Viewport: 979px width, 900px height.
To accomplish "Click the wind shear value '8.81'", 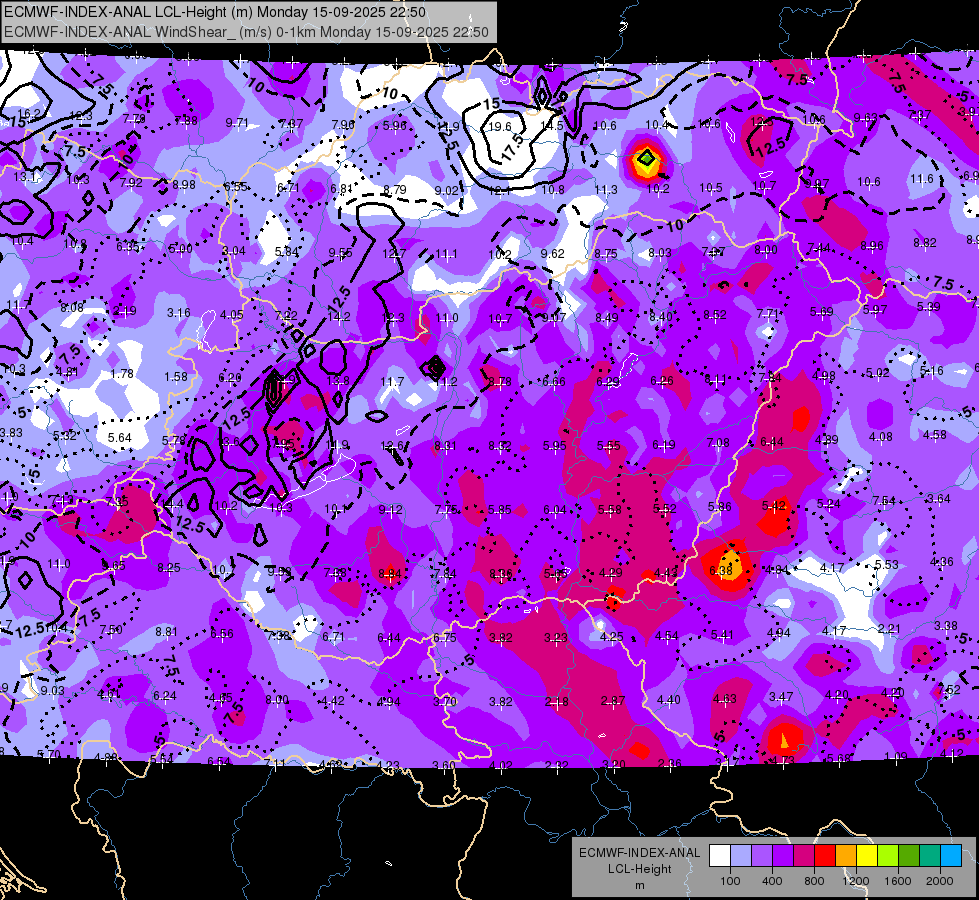I will 166,631.
